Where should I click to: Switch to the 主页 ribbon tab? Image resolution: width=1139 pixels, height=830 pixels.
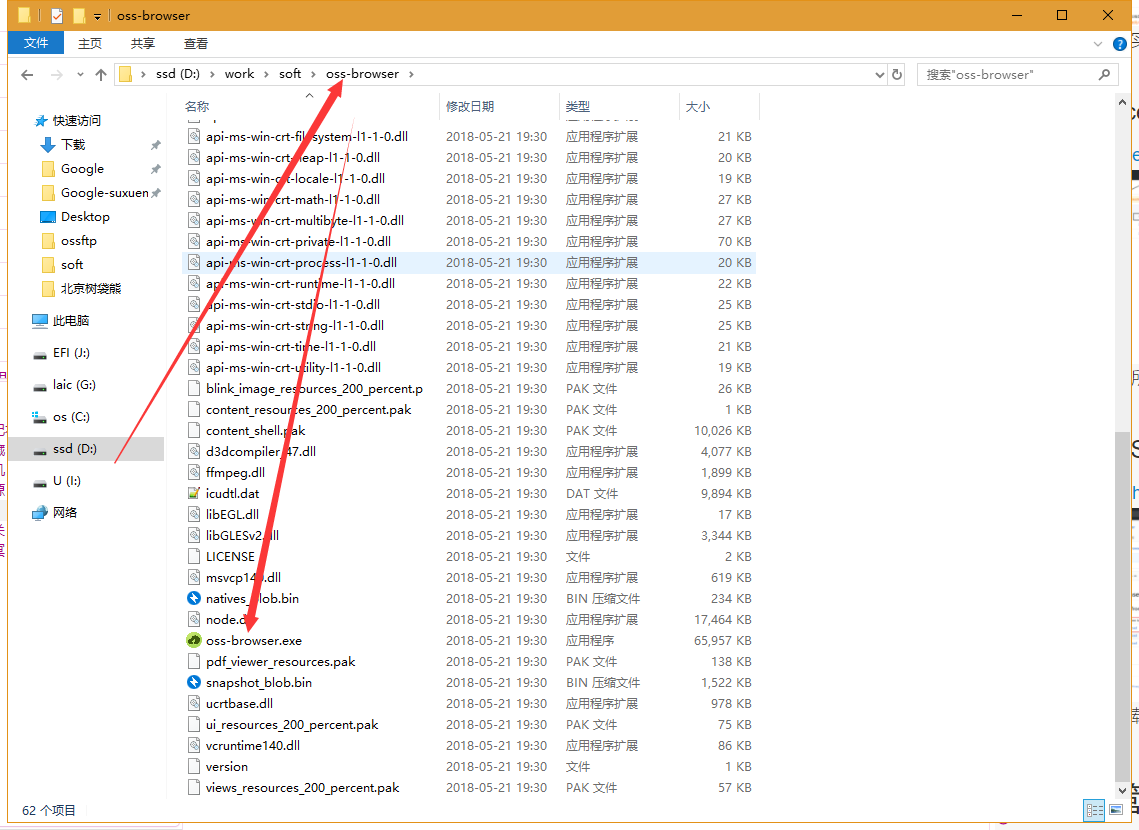tap(90, 44)
